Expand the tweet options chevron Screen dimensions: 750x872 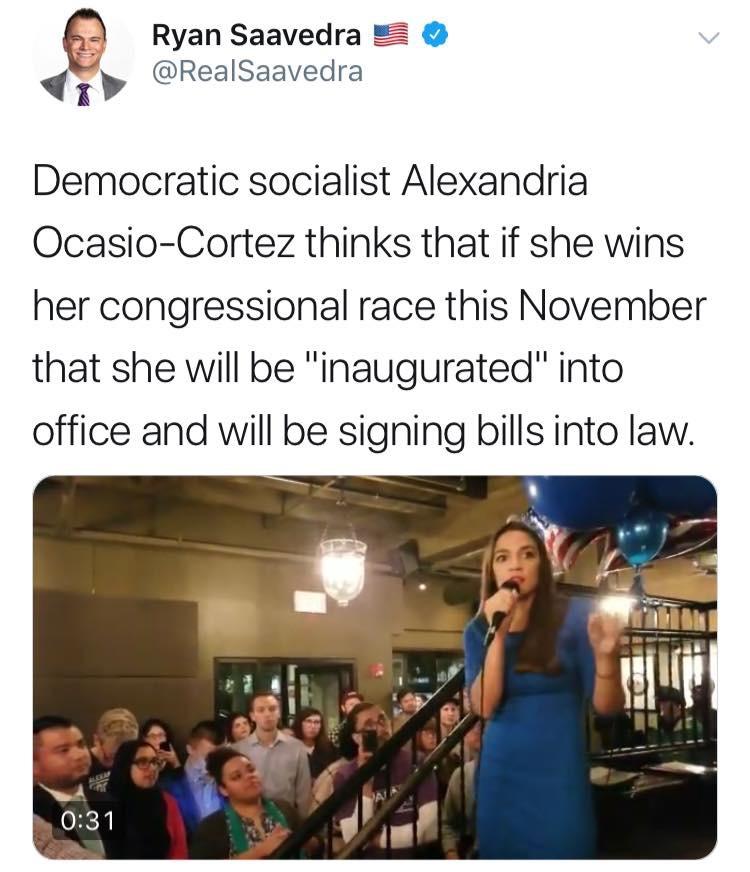click(x=709, y=38)
